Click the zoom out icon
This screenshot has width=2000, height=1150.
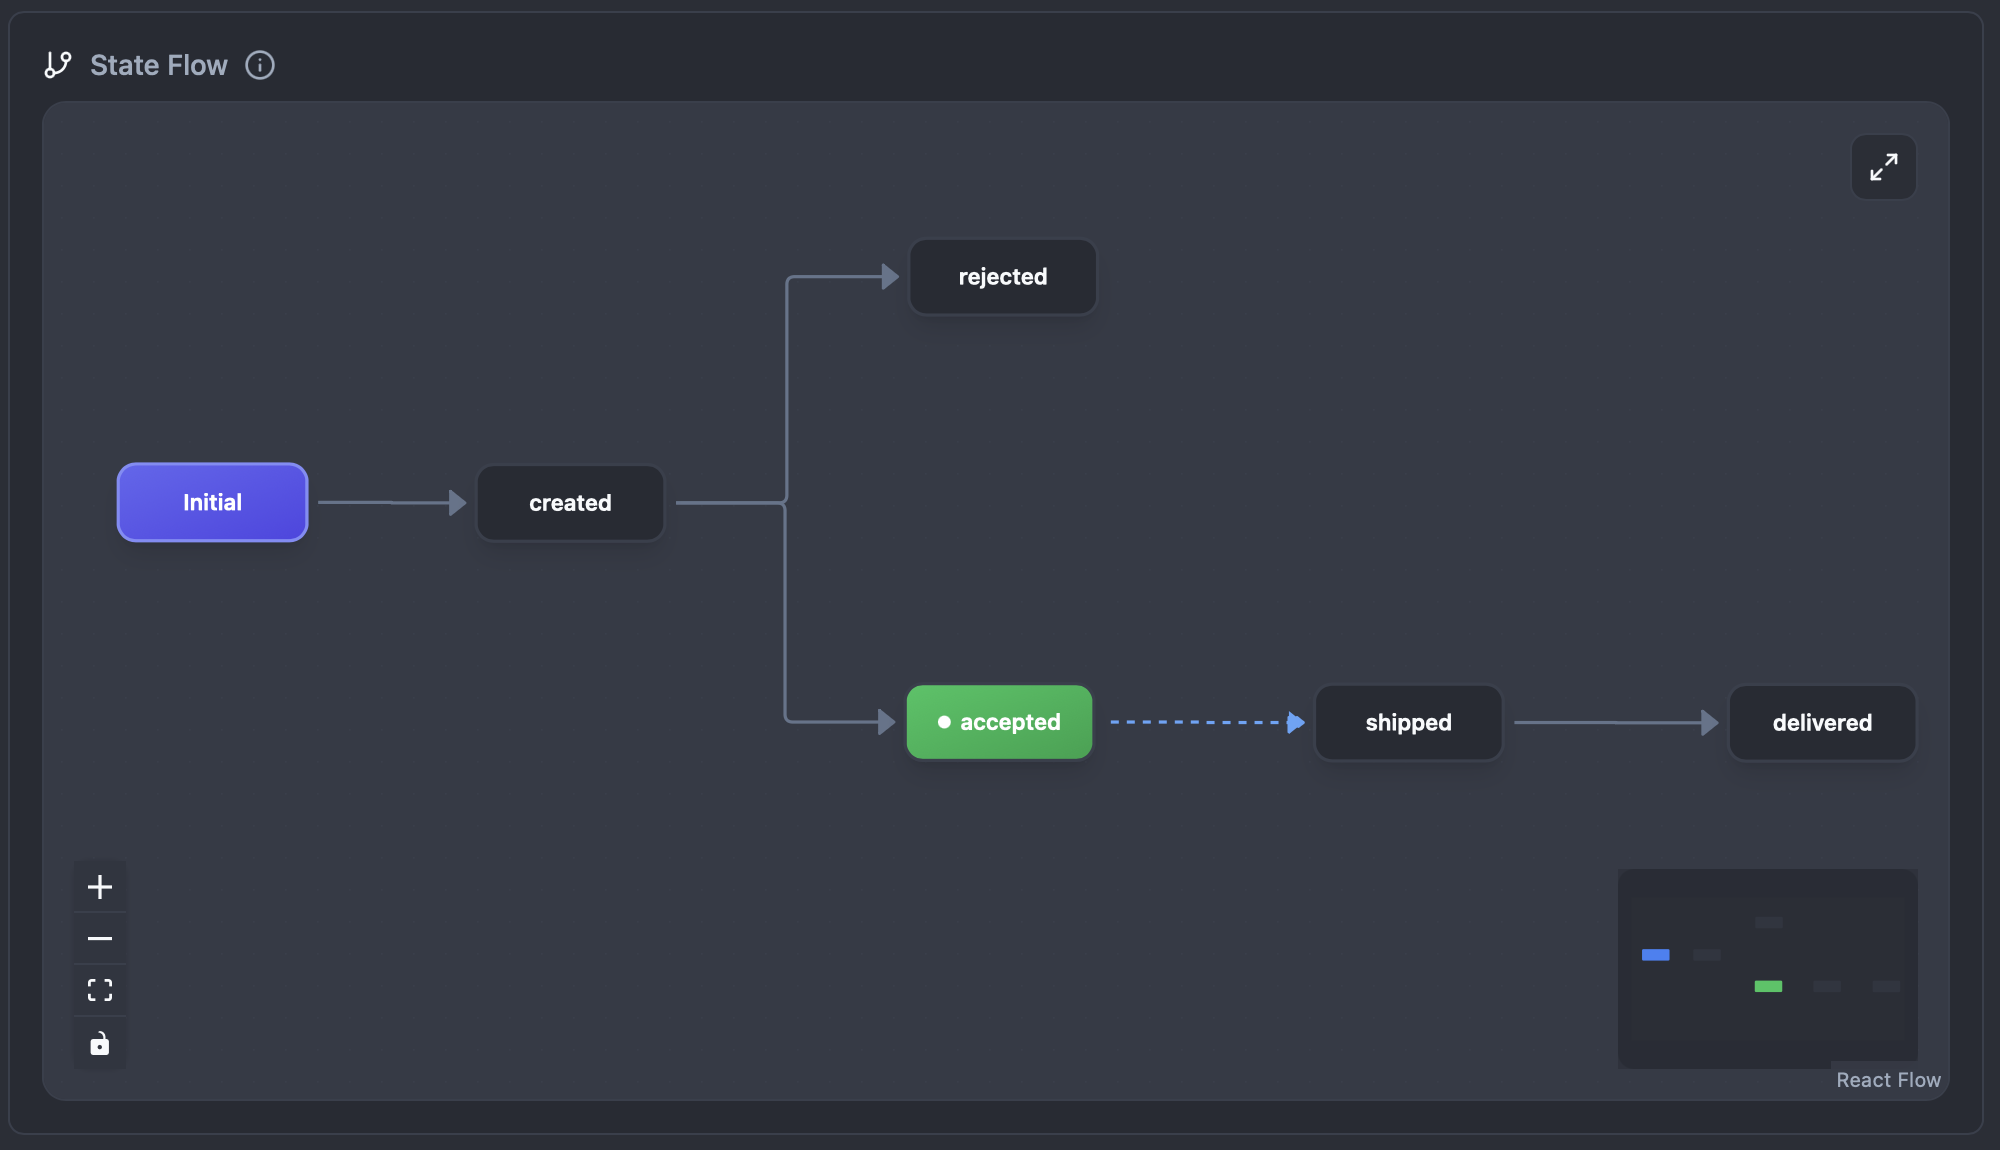point(99,938)
